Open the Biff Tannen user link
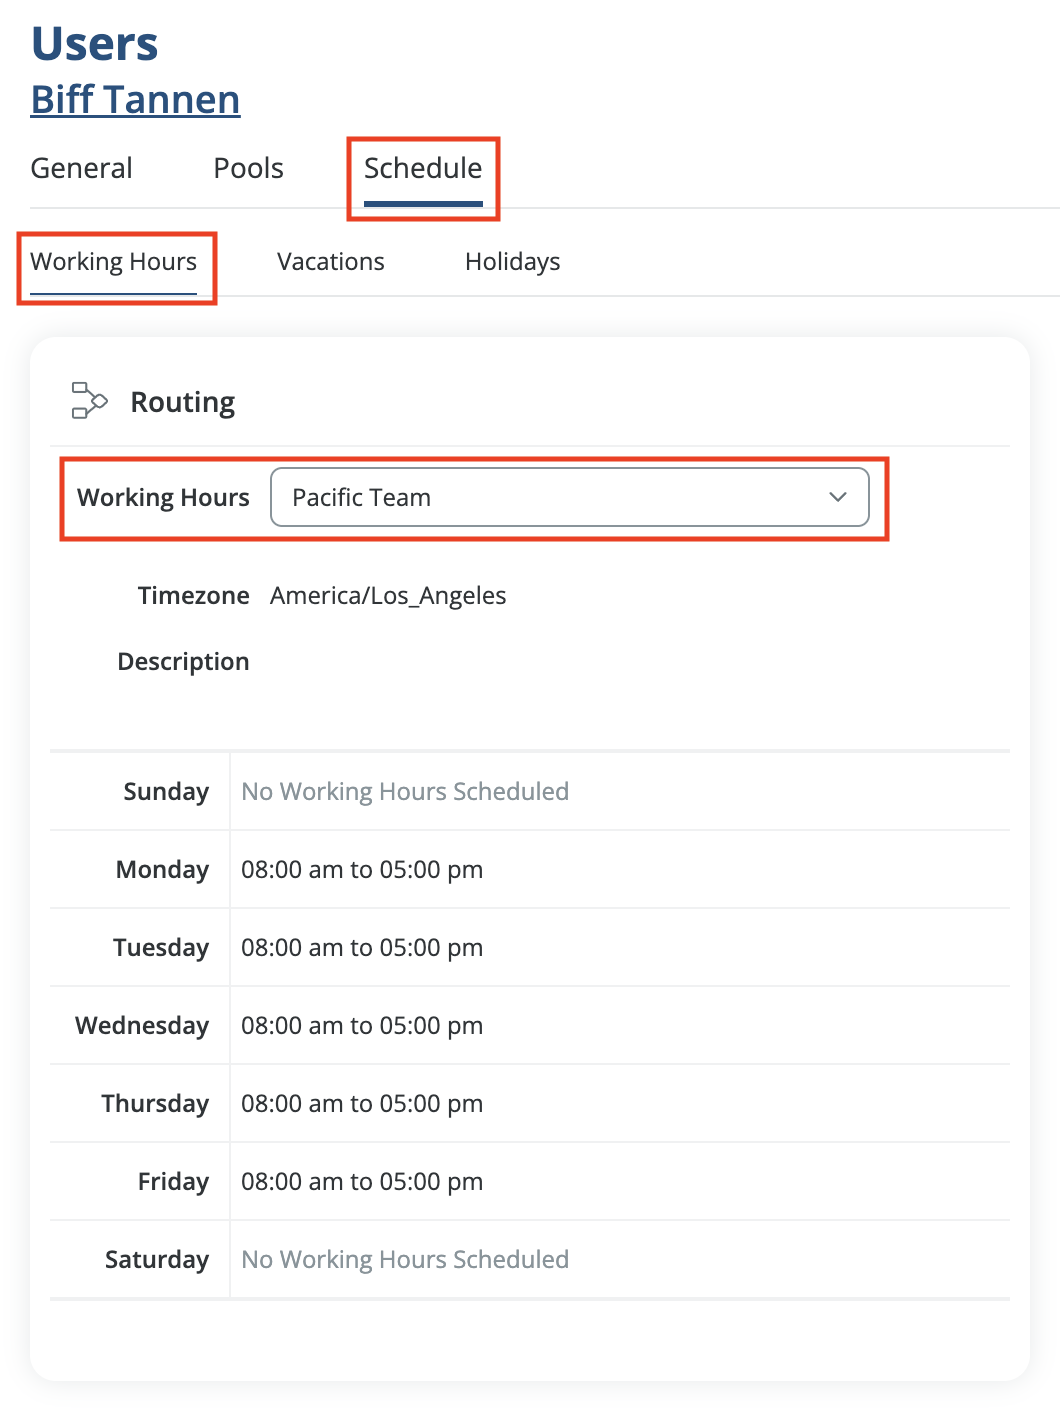 135,100
